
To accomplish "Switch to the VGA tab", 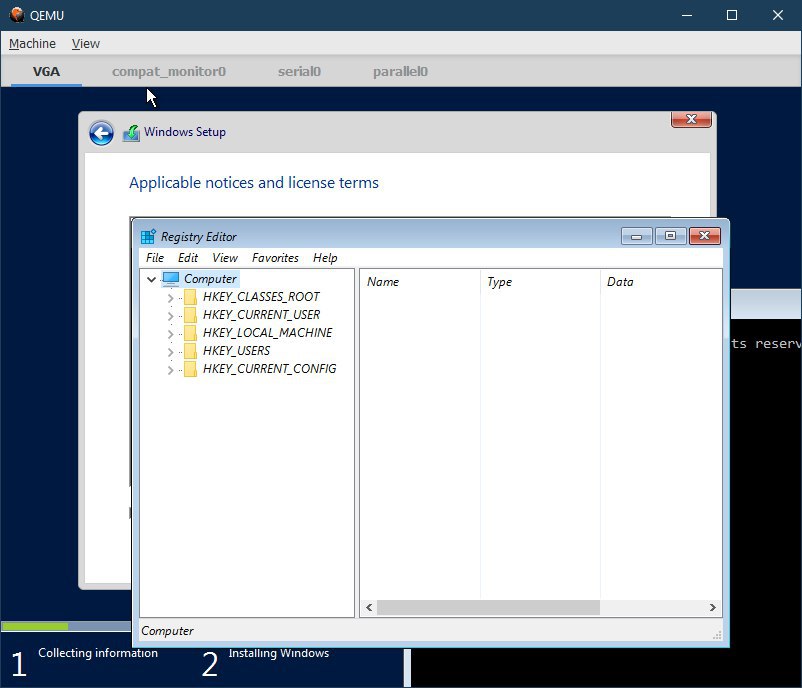I will (x=47, y=71).
